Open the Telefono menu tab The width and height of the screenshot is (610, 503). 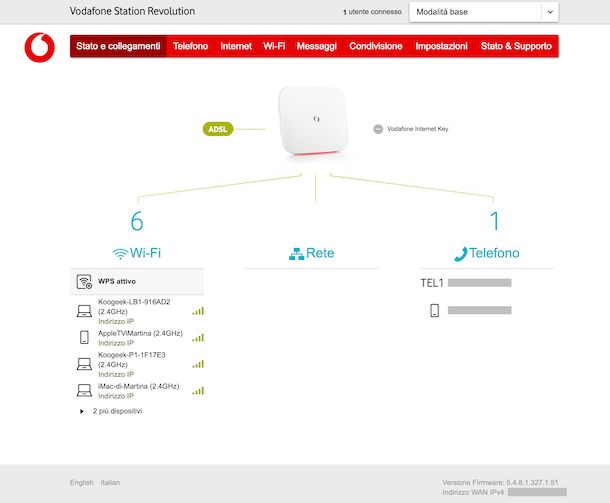point(190,46)
